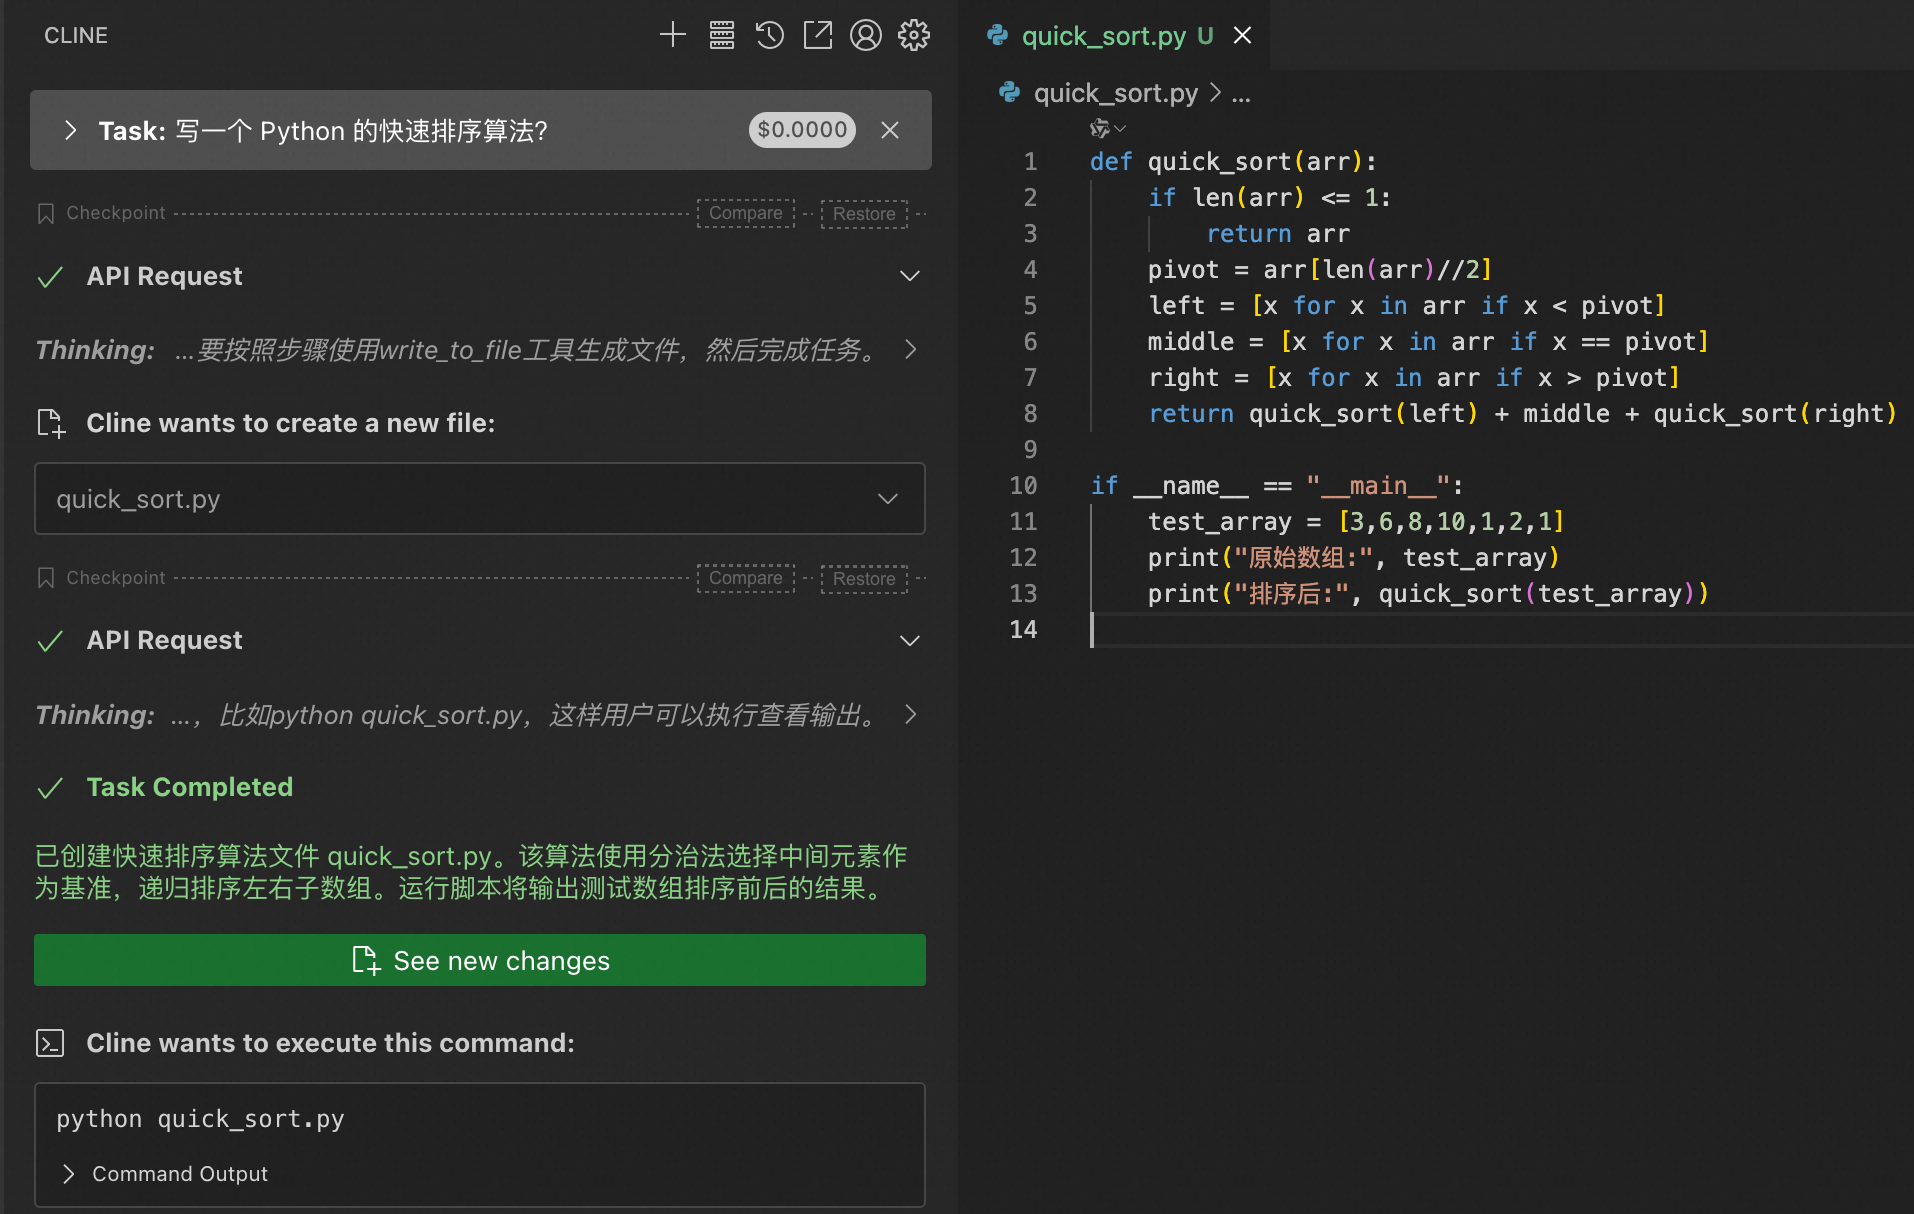Close the current task with X
Image resolution: width=1914 pixels, height=1214 pixels.
pyautogui.click(x=890, y=130)
